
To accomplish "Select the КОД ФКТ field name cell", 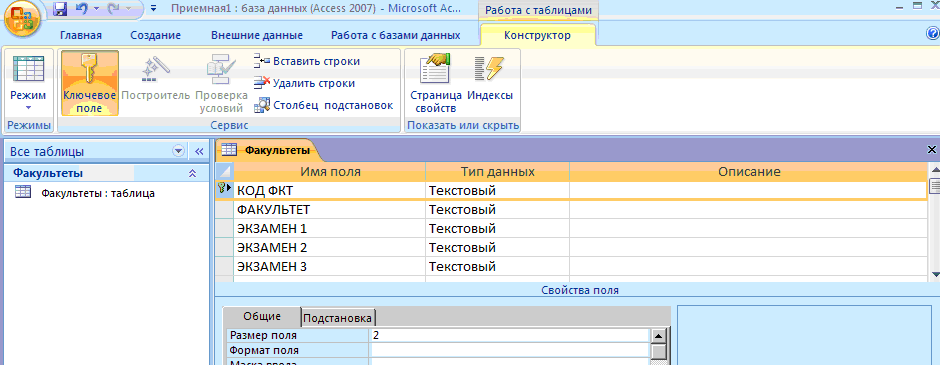I will tap(329, 191).
